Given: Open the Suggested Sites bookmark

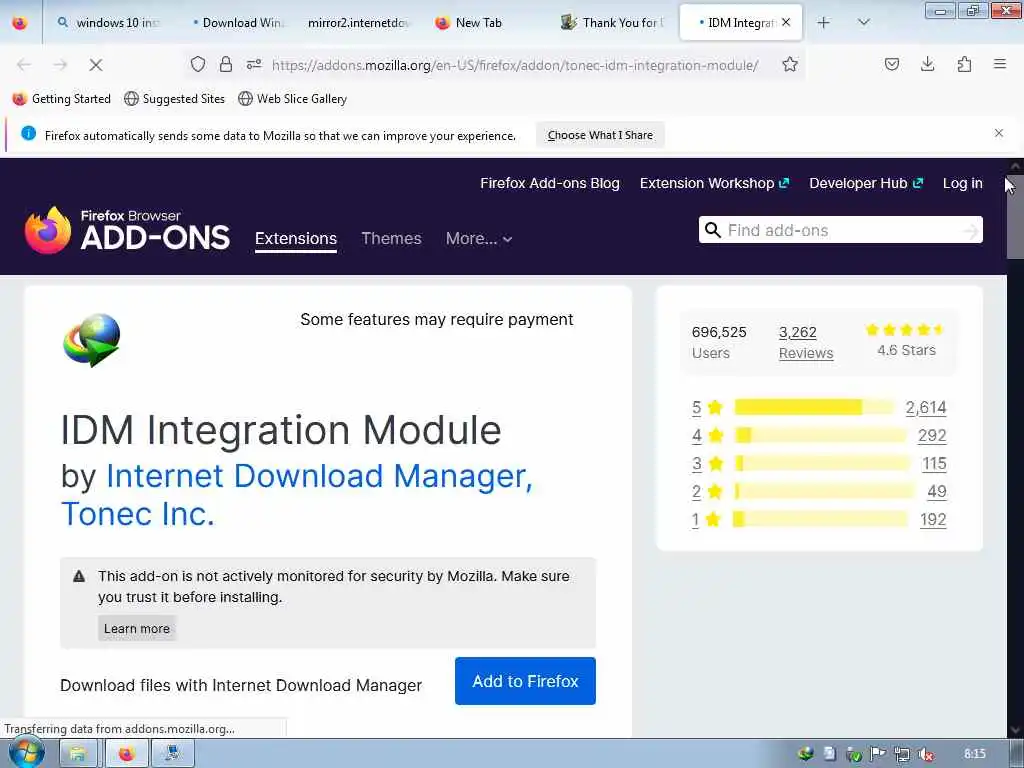Looking at the screenshot, I should 174,99.
